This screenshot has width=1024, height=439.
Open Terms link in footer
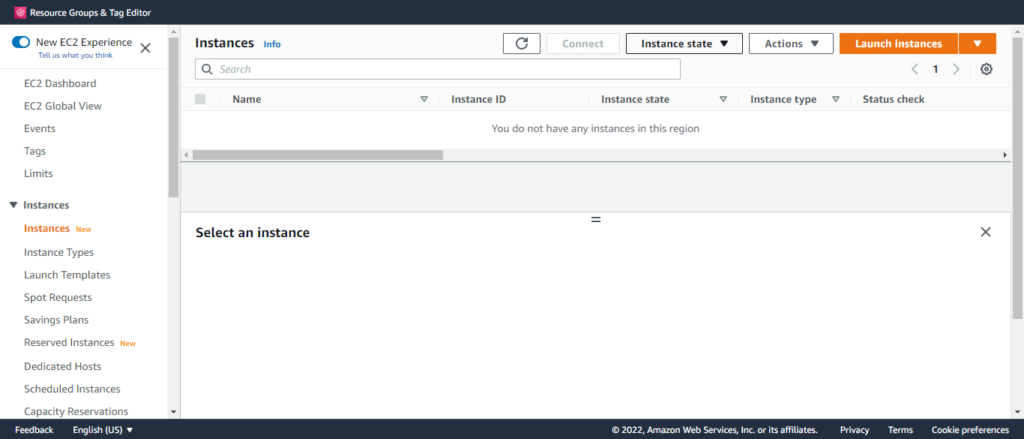901,430
